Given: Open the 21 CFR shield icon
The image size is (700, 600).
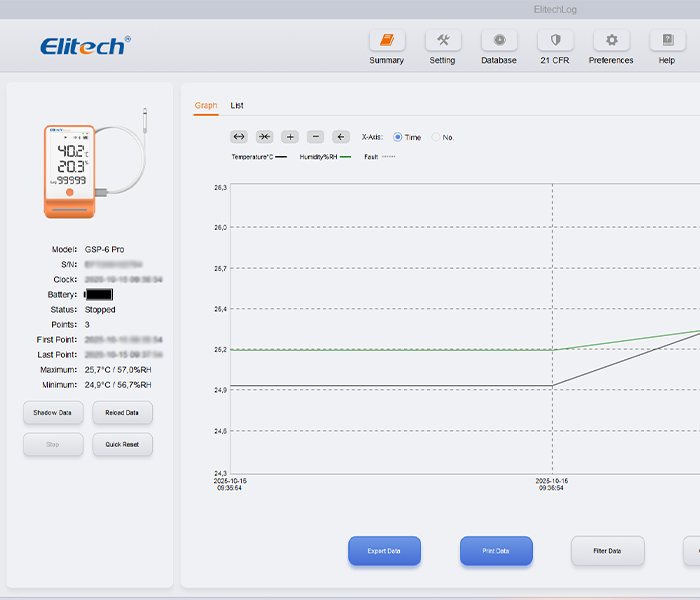Looking at the screenshot, I should [555, 41].
